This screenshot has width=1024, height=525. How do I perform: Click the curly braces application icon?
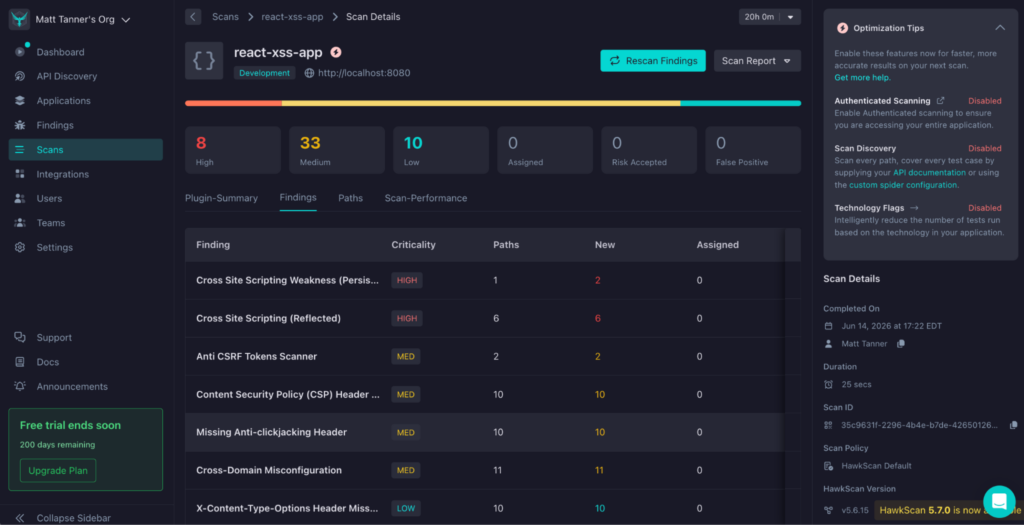[204, 61]
